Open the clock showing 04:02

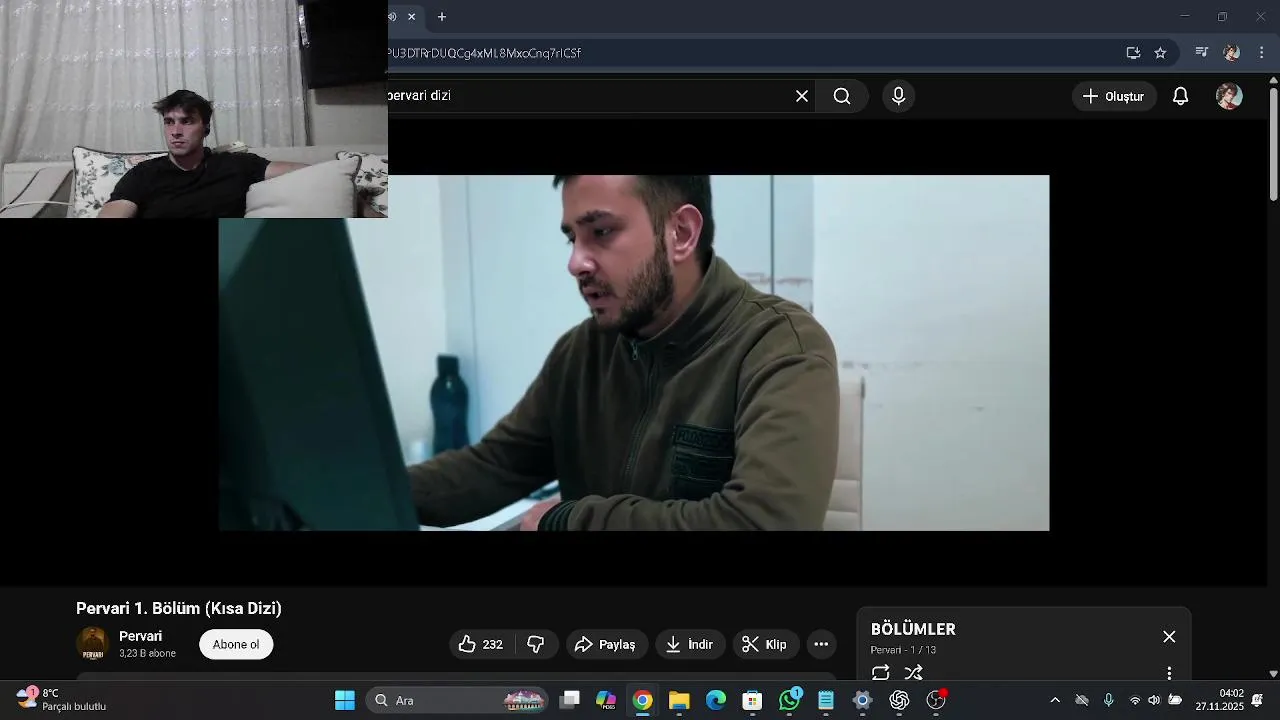tap(1218, 699)
